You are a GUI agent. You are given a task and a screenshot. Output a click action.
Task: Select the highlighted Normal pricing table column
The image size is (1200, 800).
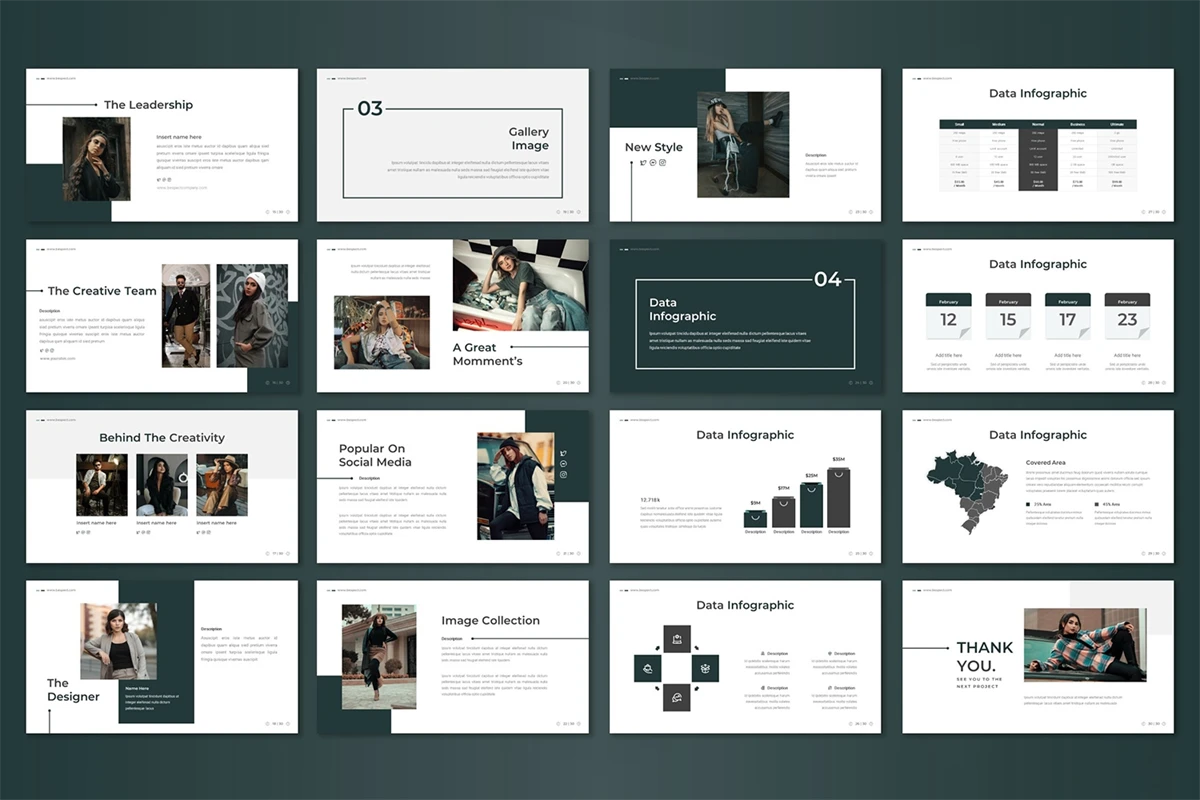coord(1037,155)
